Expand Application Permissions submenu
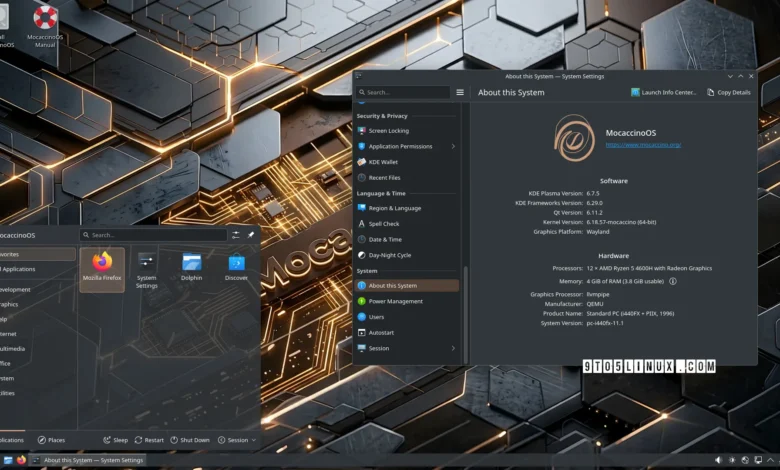The height and width of the screenshot is (470, 780). (453, 146)
